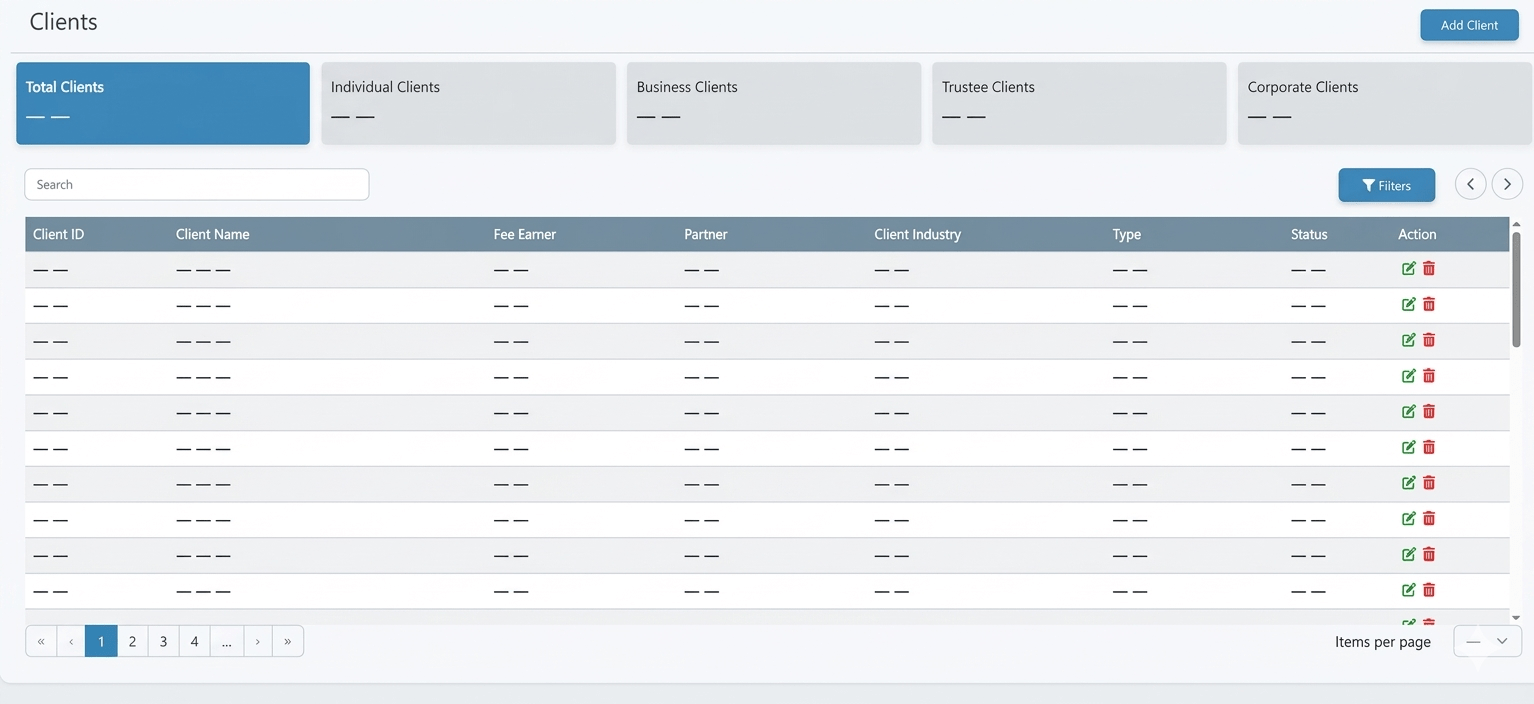Open the Filters panel
This screenshot has width=1534, height=704.
[x=1386, y=185]
